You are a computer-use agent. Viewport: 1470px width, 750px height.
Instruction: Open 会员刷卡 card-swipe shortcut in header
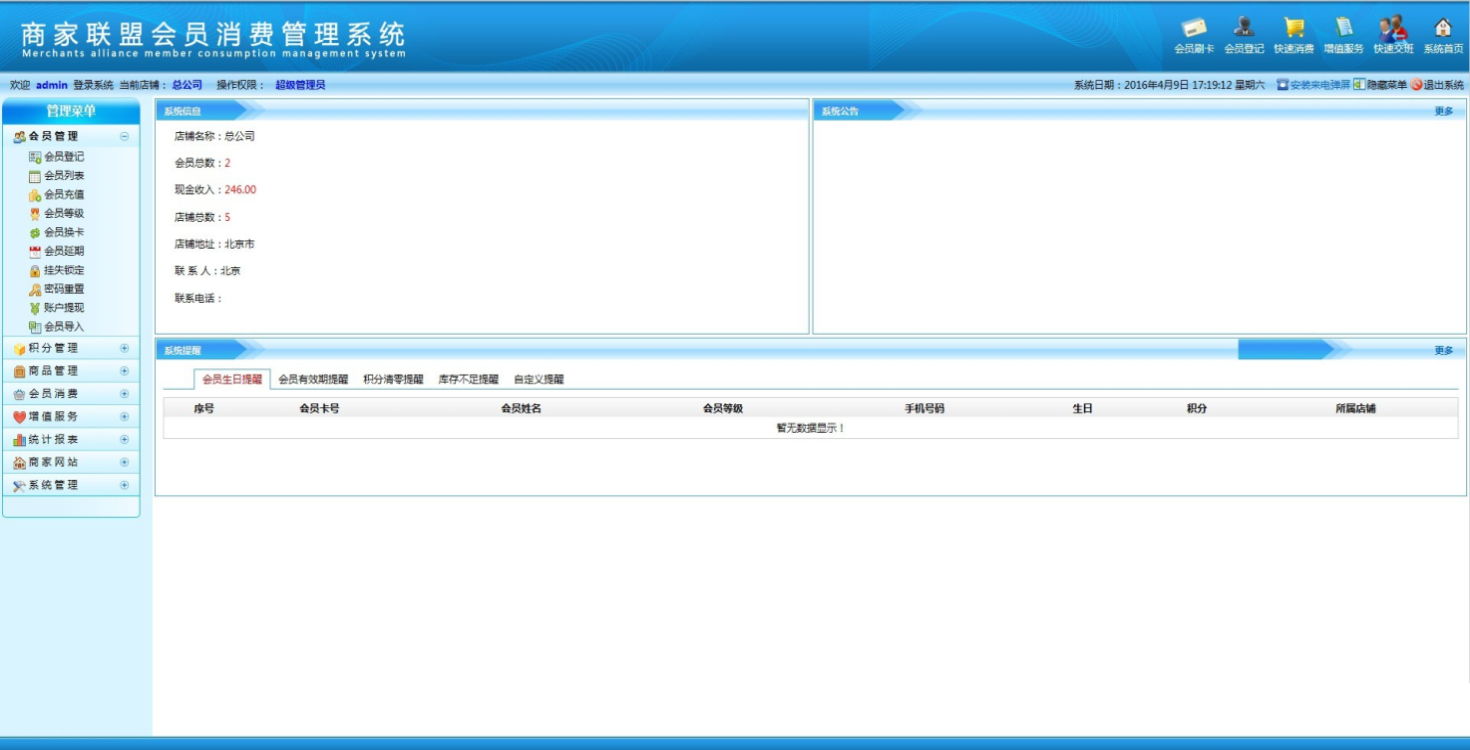click(x=1194, y=35)
